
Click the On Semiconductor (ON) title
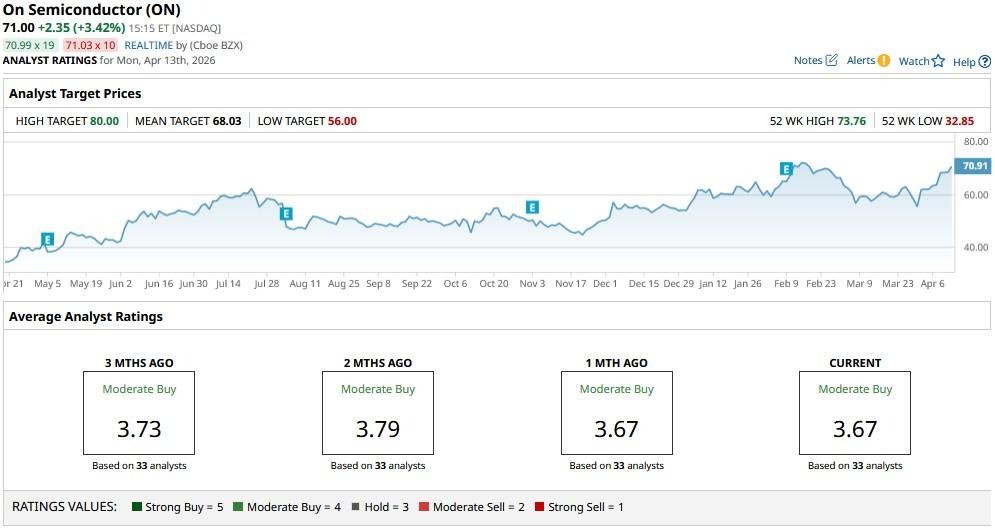coord(91,10)
